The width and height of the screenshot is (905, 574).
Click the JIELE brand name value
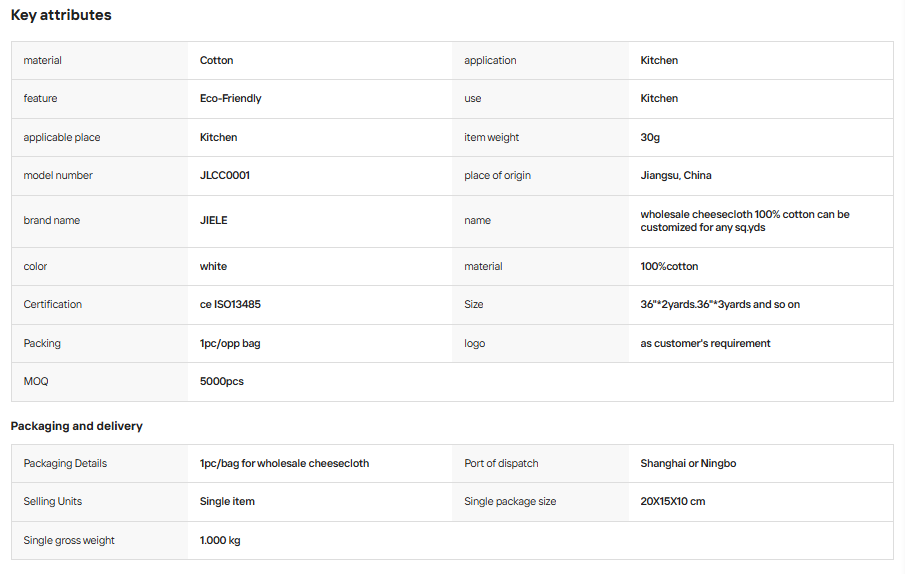pyautogui.click(x=214, y=220)
